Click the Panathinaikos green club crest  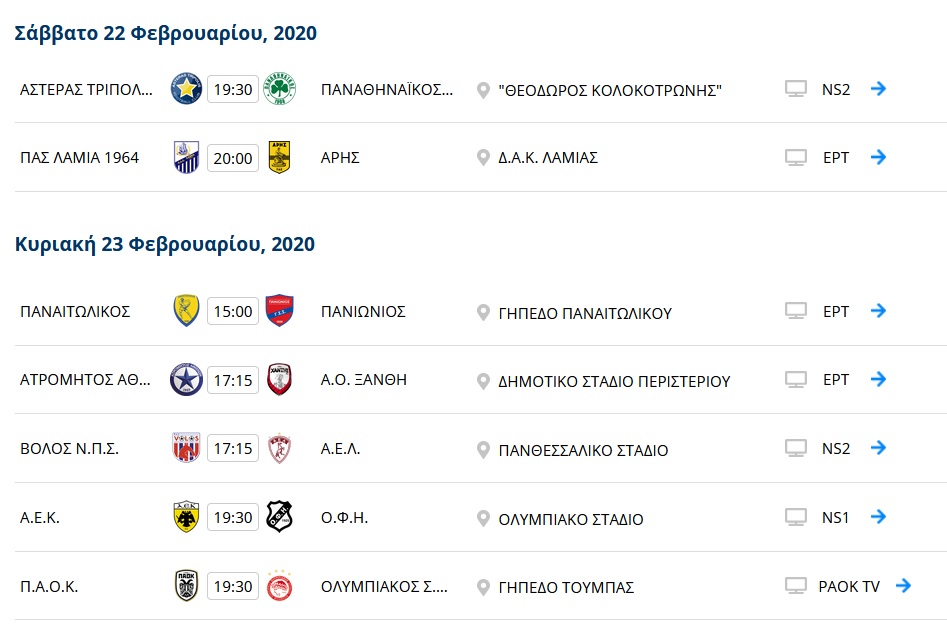coord(279,89)
